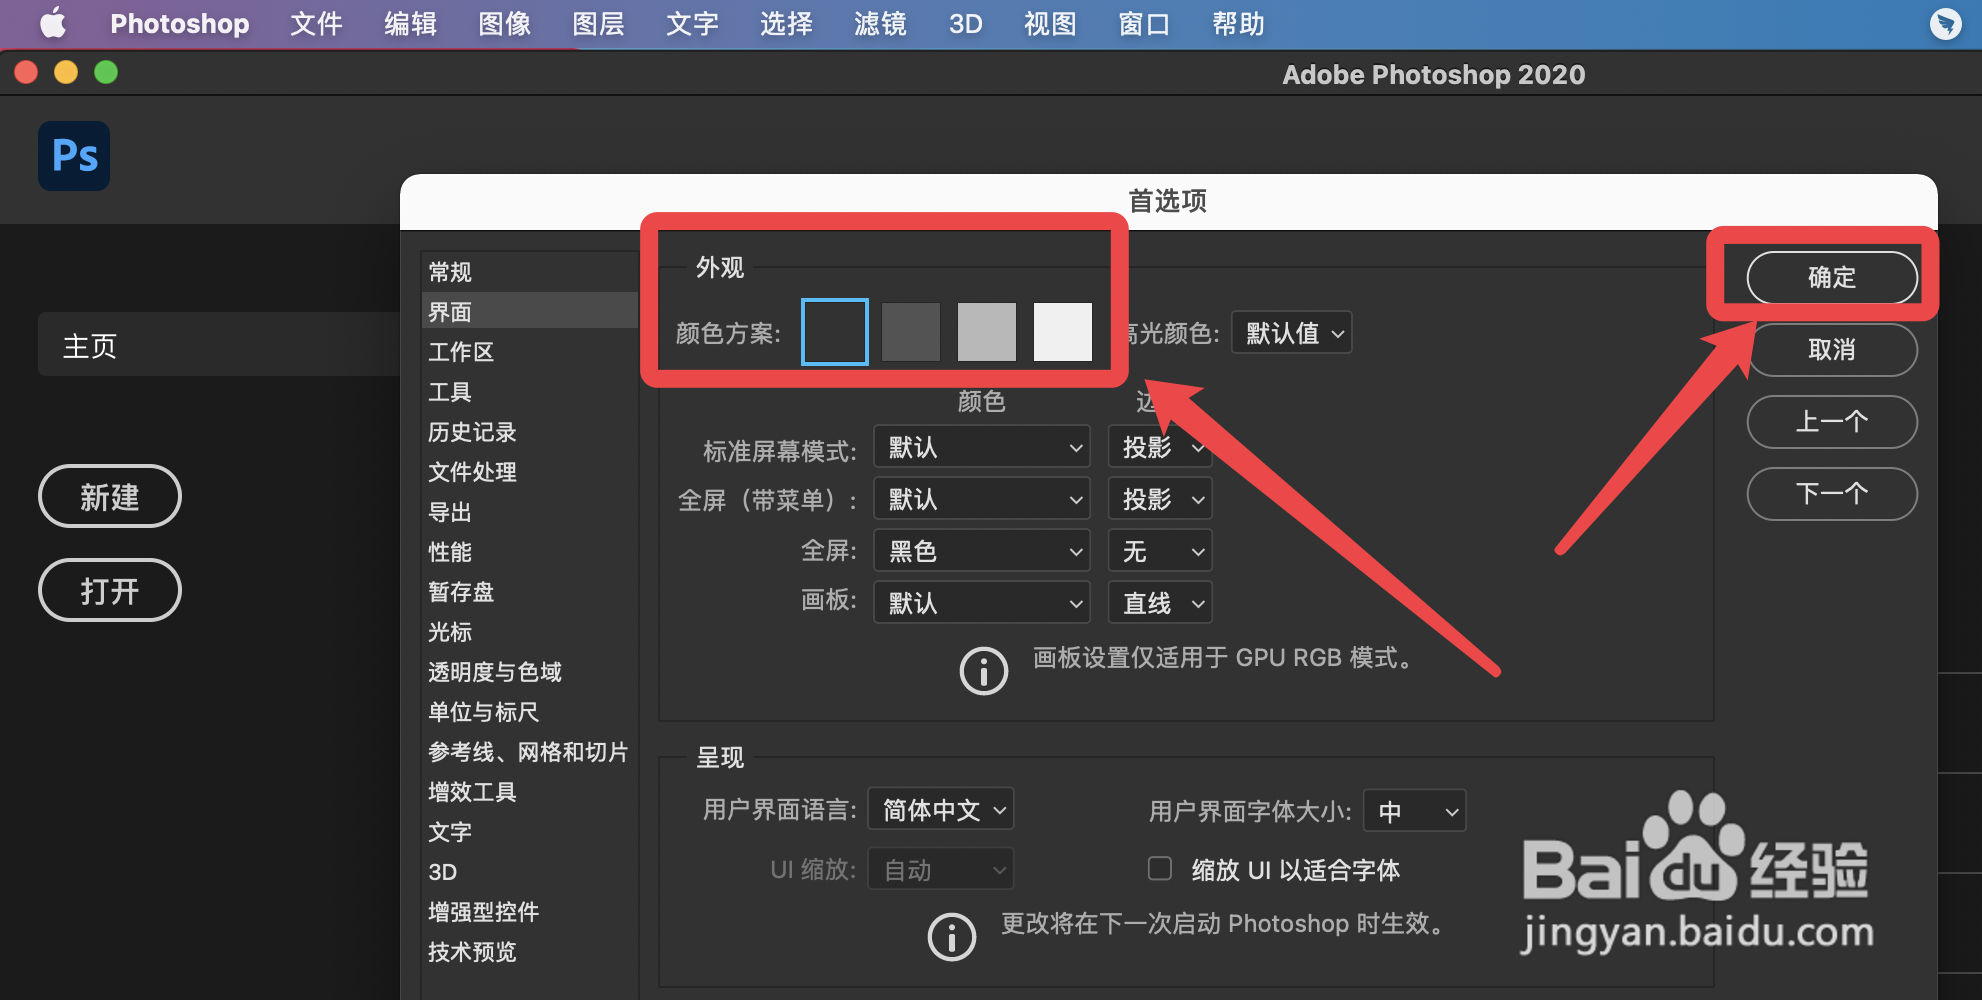Confirm preferences with 确定 button
Image resolution: width=1982 pixels, height=1000 pixels.
click(x=1832, y=277)
